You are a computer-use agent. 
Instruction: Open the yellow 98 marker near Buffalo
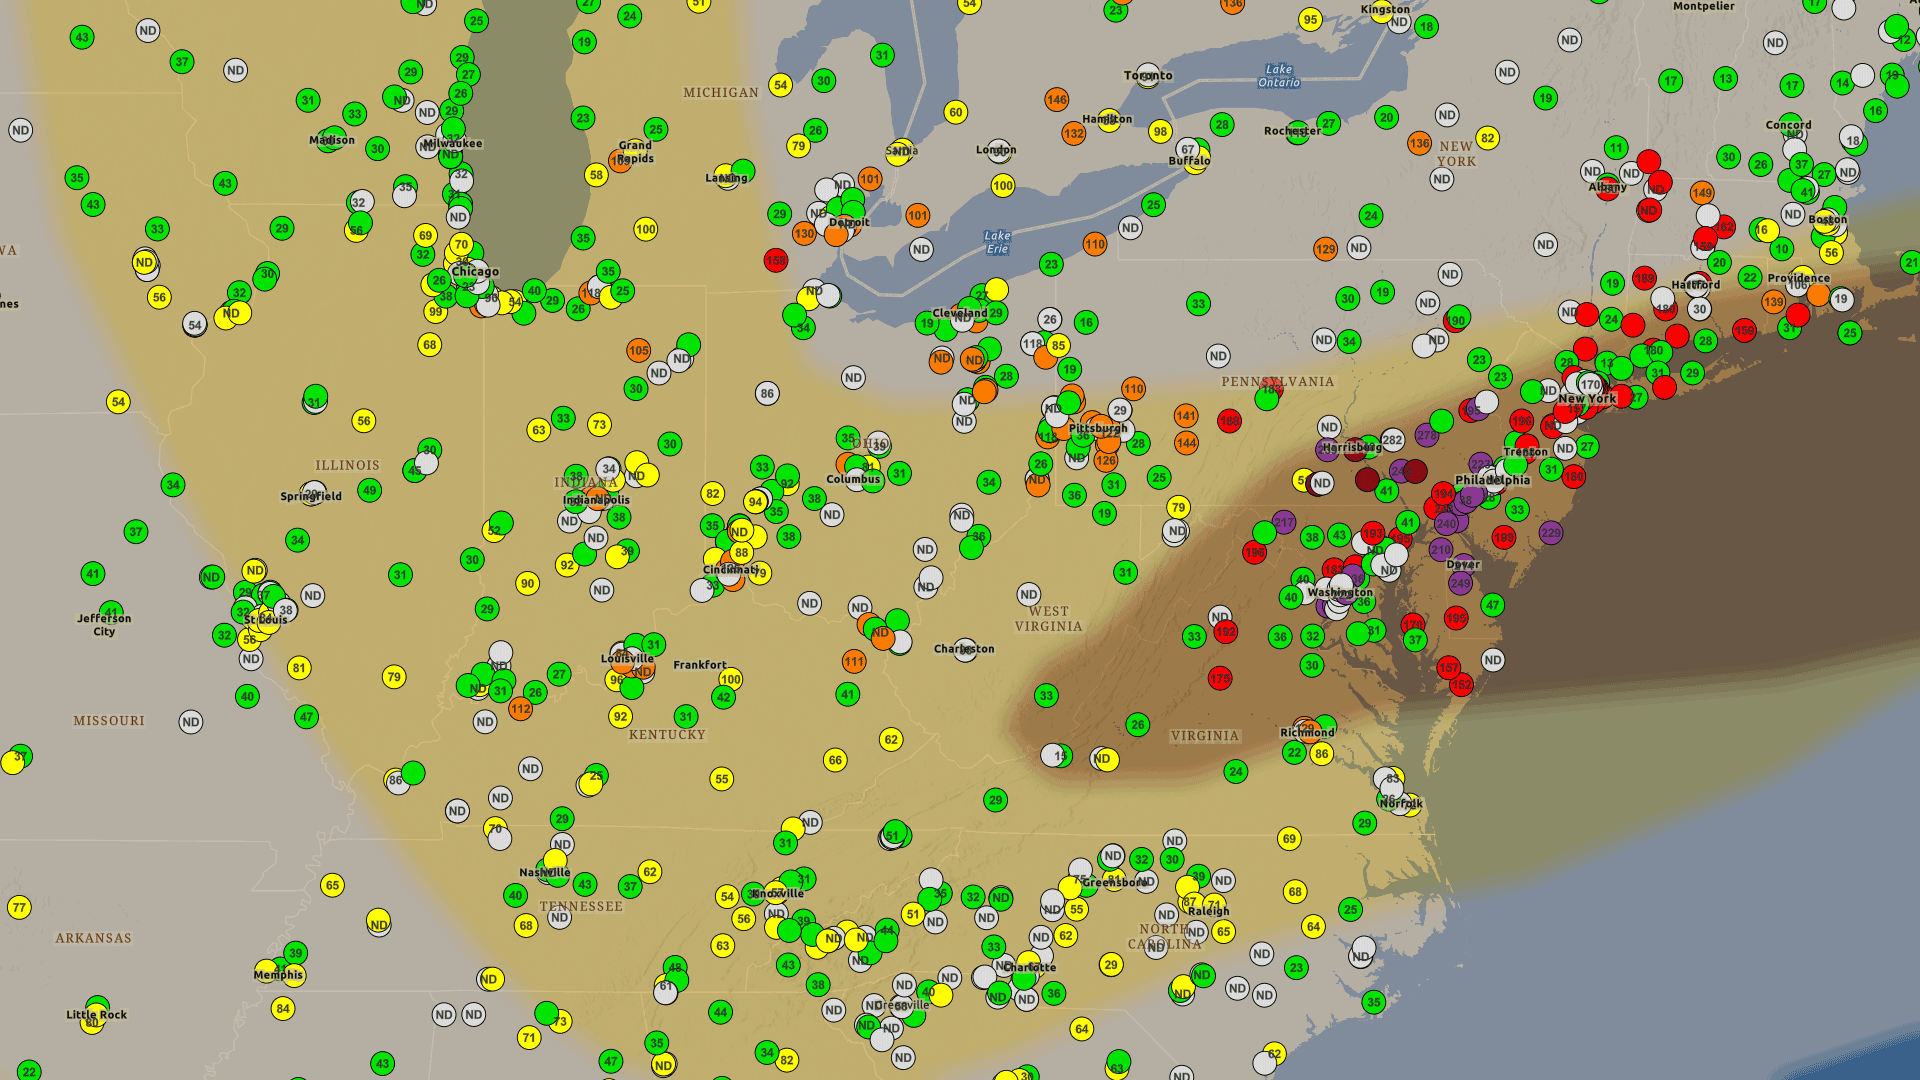pyautogui.click(x=1160, y=132)
